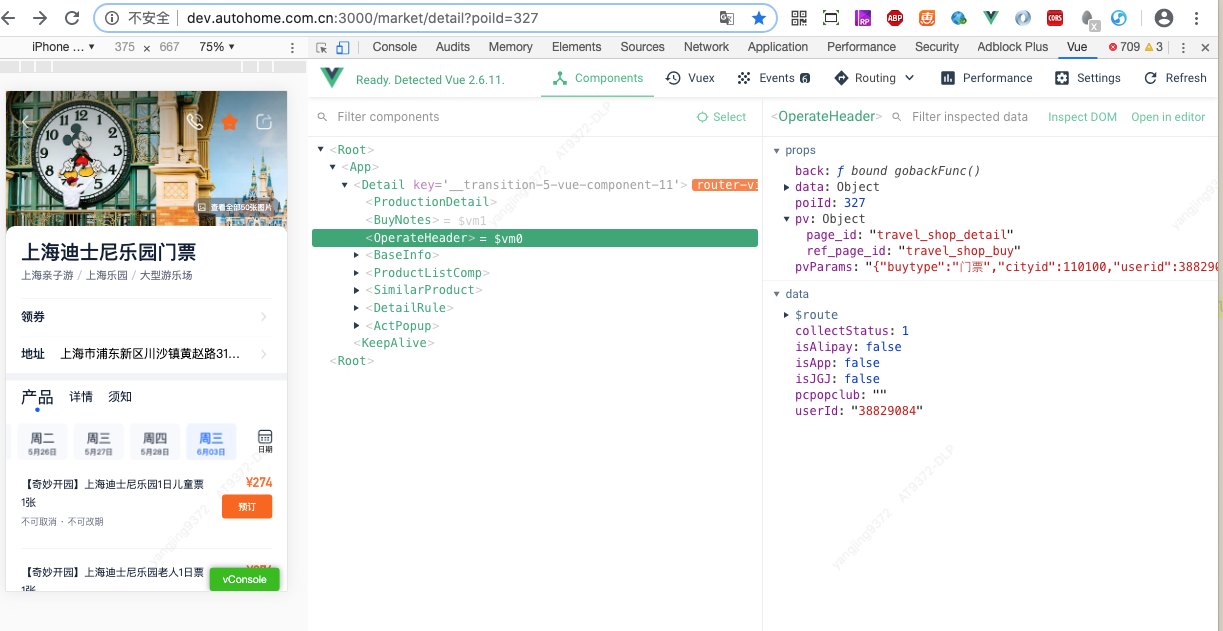Image resolution: width=1223 pixels, height=631 pixels.
Task: Open the iPhone device selection dropdown
Action: [x=63, y=47]
